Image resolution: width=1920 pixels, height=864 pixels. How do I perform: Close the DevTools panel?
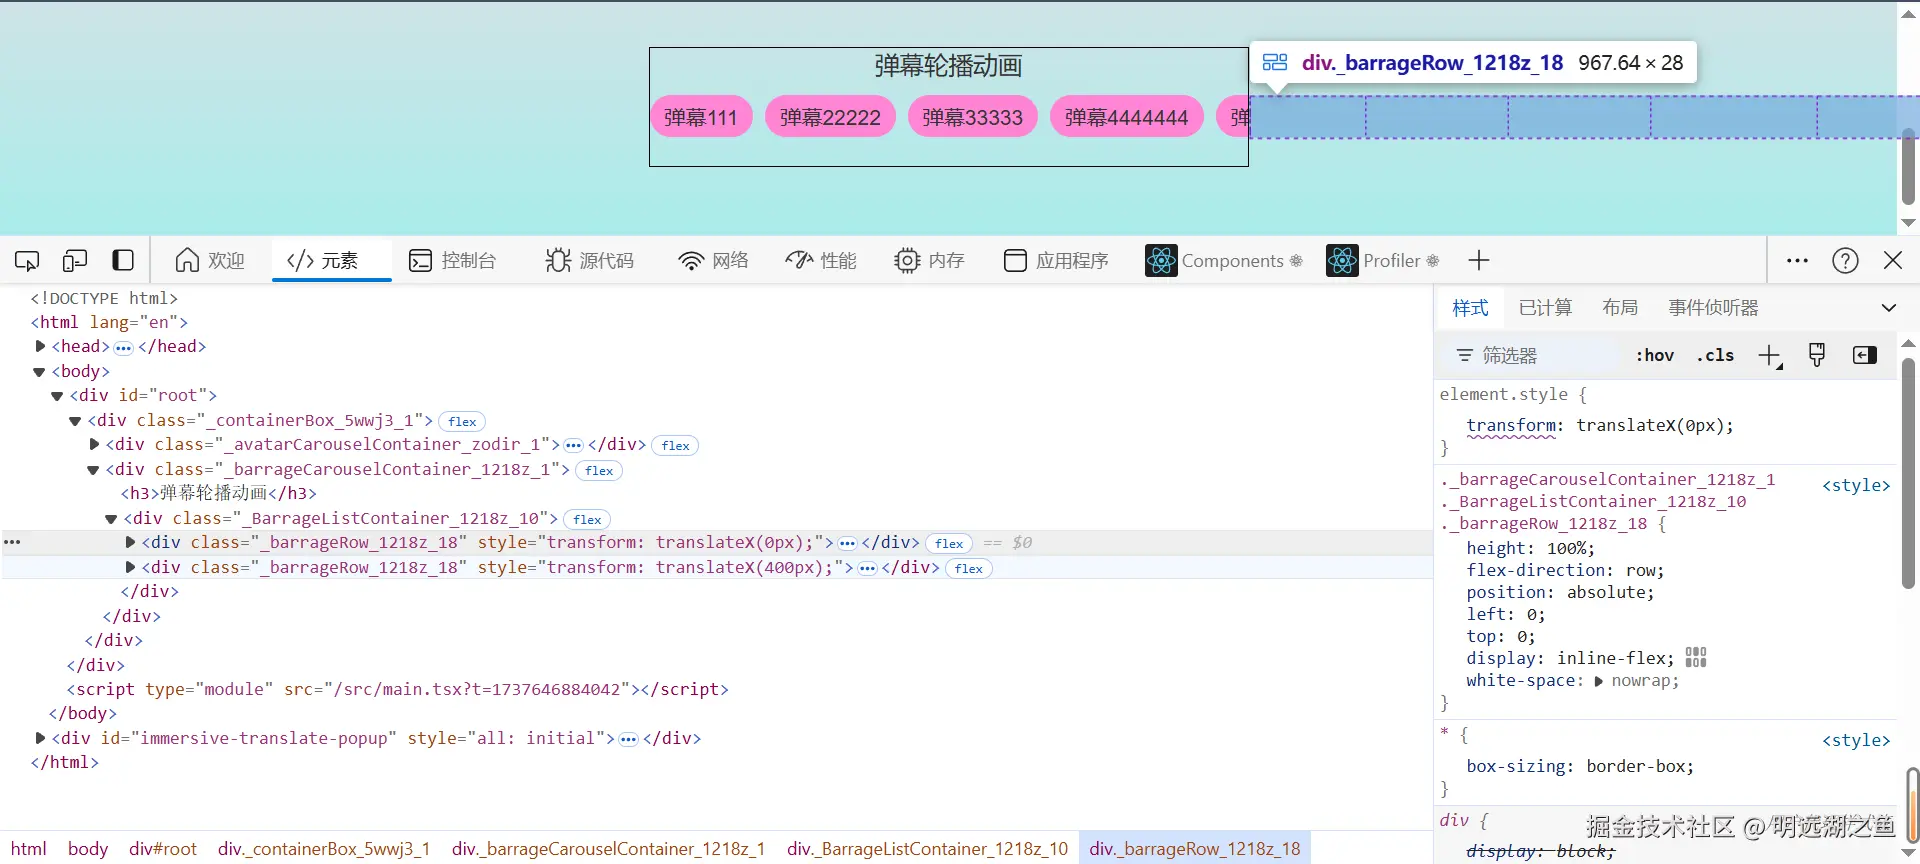(x=1893, y=261)
